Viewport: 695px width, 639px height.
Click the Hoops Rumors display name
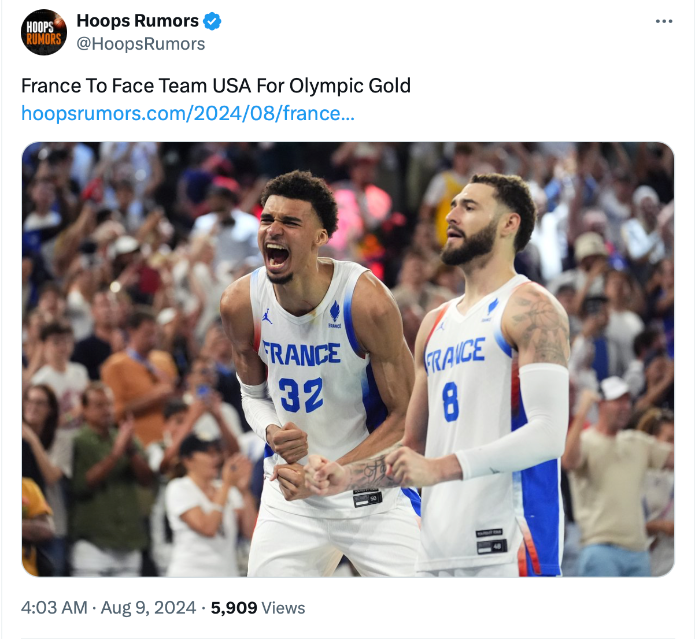137,21
